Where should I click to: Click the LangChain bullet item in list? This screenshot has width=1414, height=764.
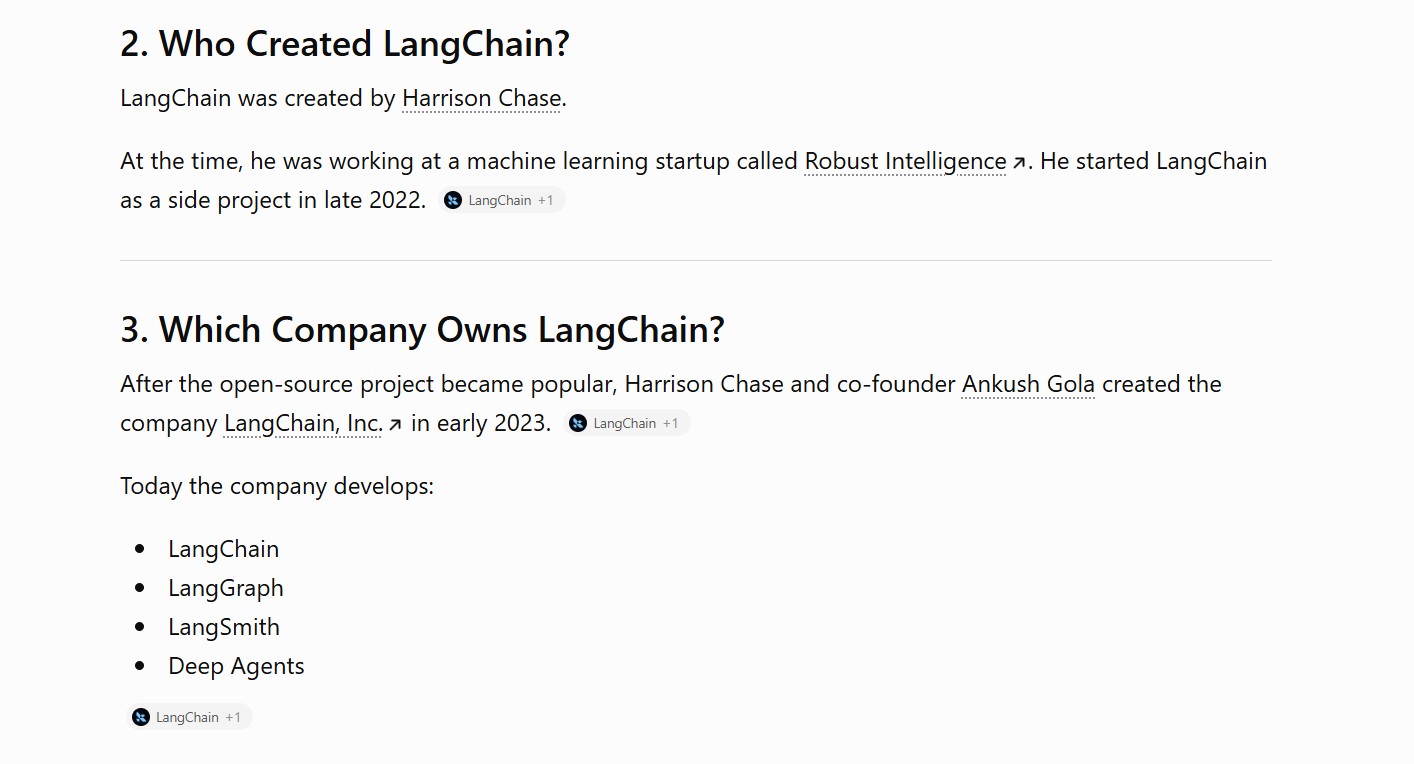pos(224,549)
